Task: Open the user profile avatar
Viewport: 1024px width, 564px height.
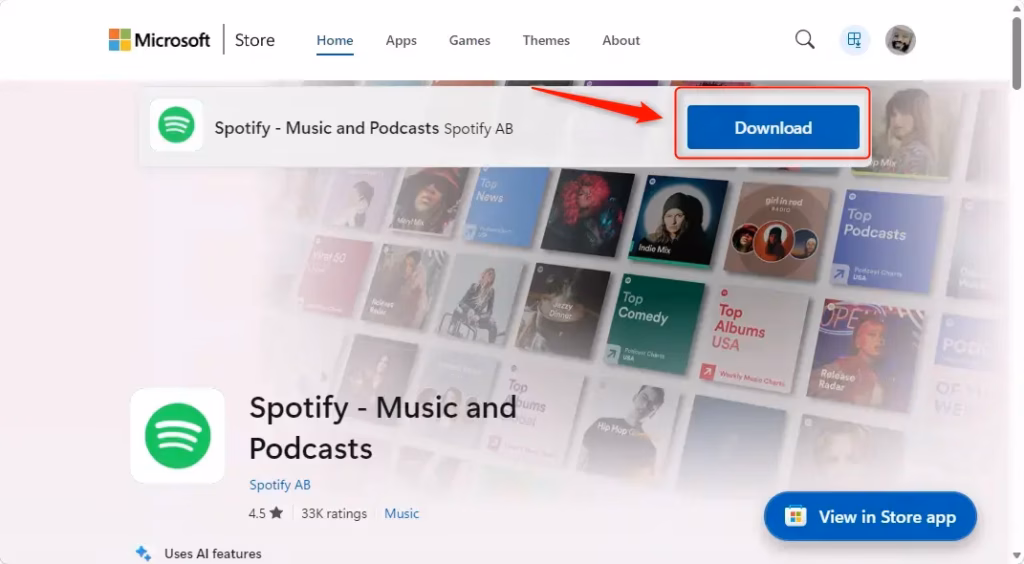Action: [x=901, y=40]
